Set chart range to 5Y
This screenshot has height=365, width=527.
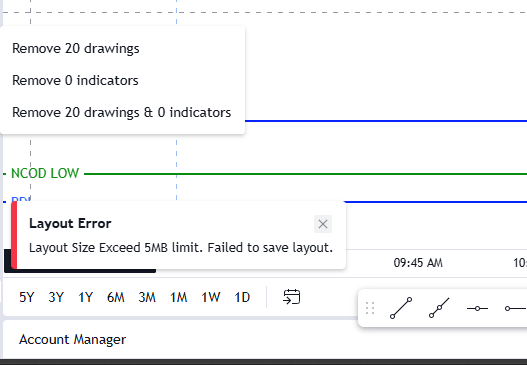coord(27,297)
